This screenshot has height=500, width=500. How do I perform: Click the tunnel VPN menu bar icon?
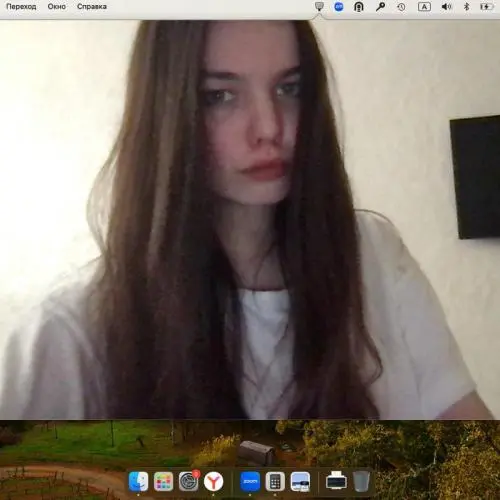(359, 7)
